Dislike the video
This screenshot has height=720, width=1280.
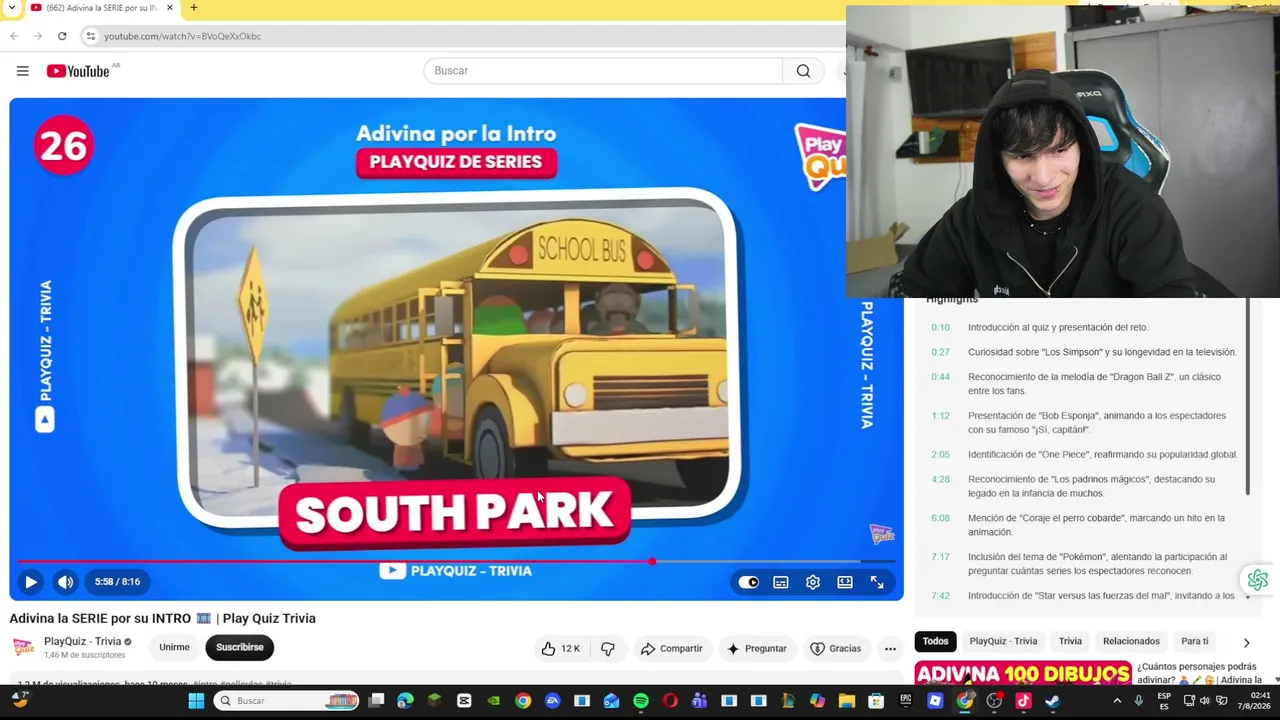click(x=608, y=649)
